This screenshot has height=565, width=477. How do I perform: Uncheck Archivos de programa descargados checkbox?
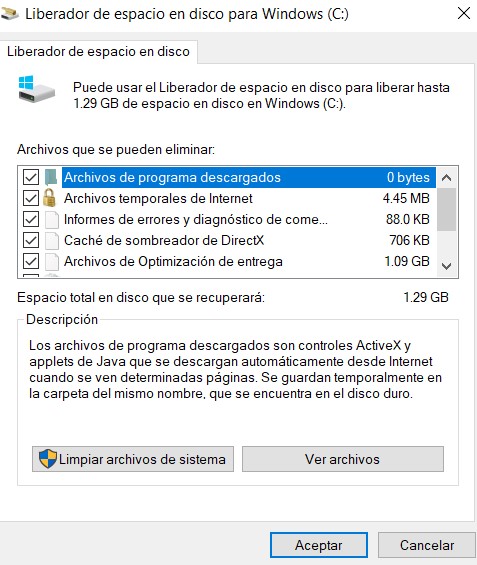pos(31,177)
